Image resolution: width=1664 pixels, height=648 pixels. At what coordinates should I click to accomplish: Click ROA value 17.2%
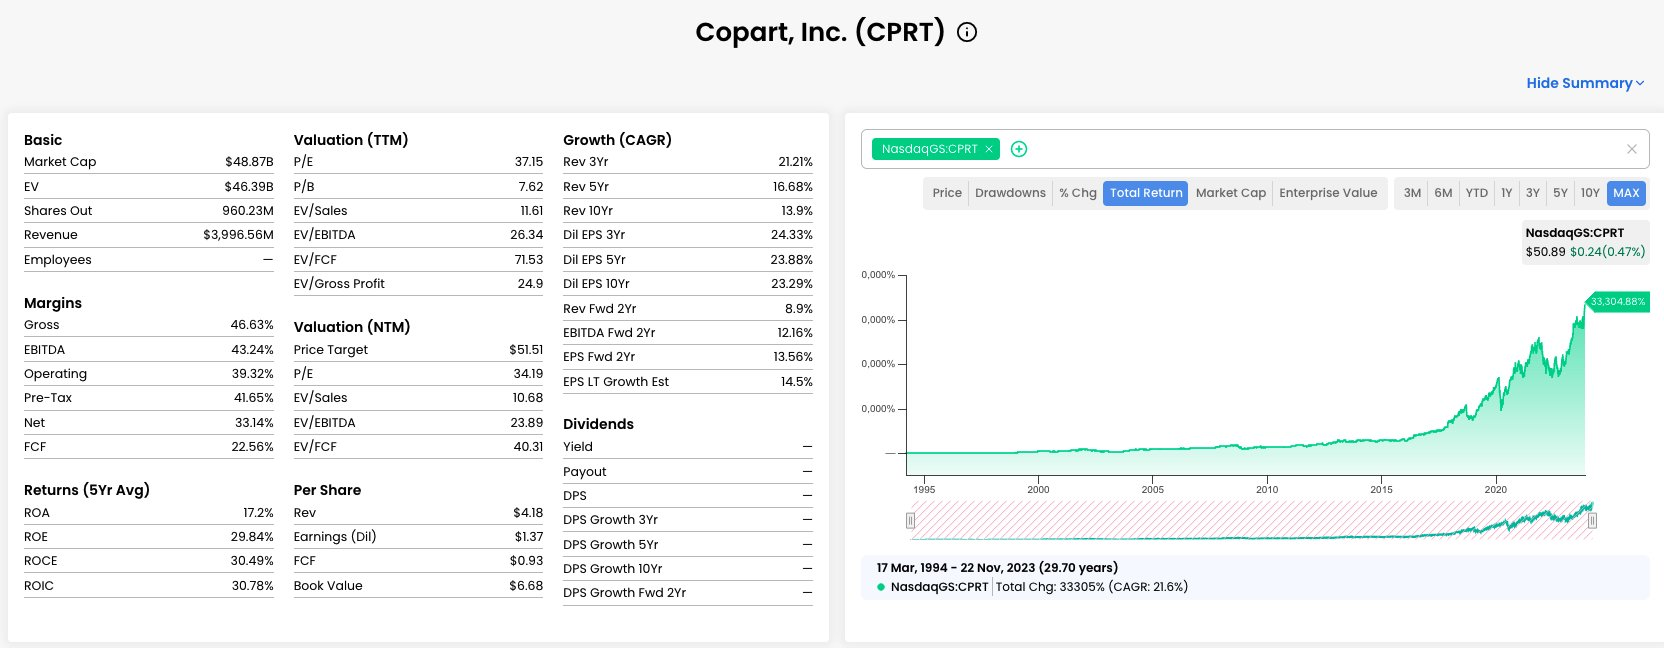tap(258, 513)
